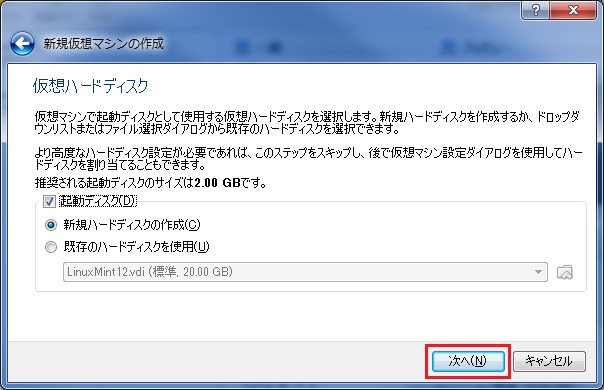Open the LinuxMint12.vdi disk dropdown
Screen dimensions: 604x390
pyautogui.click(x=305, y=272)
